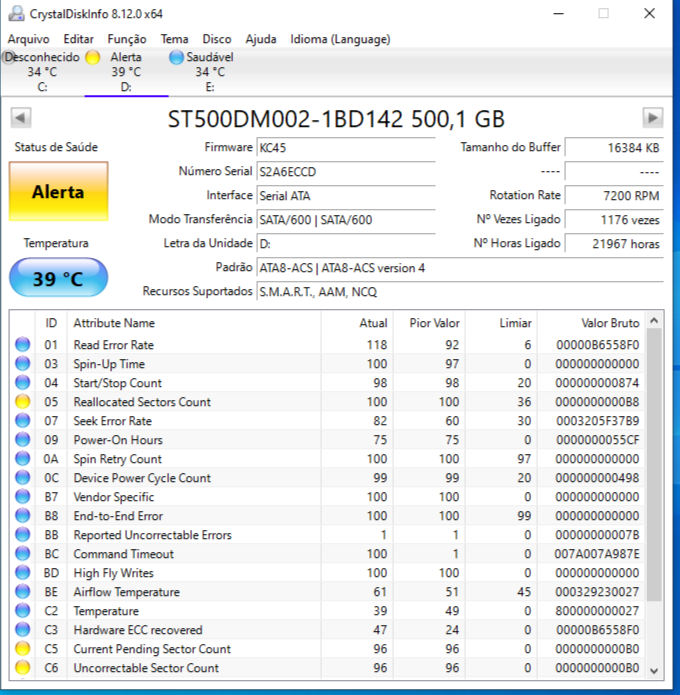Click status icon for Read Error Rate
Screen dimensions: 680x695
pyautogui.click(x=23, y=344)
